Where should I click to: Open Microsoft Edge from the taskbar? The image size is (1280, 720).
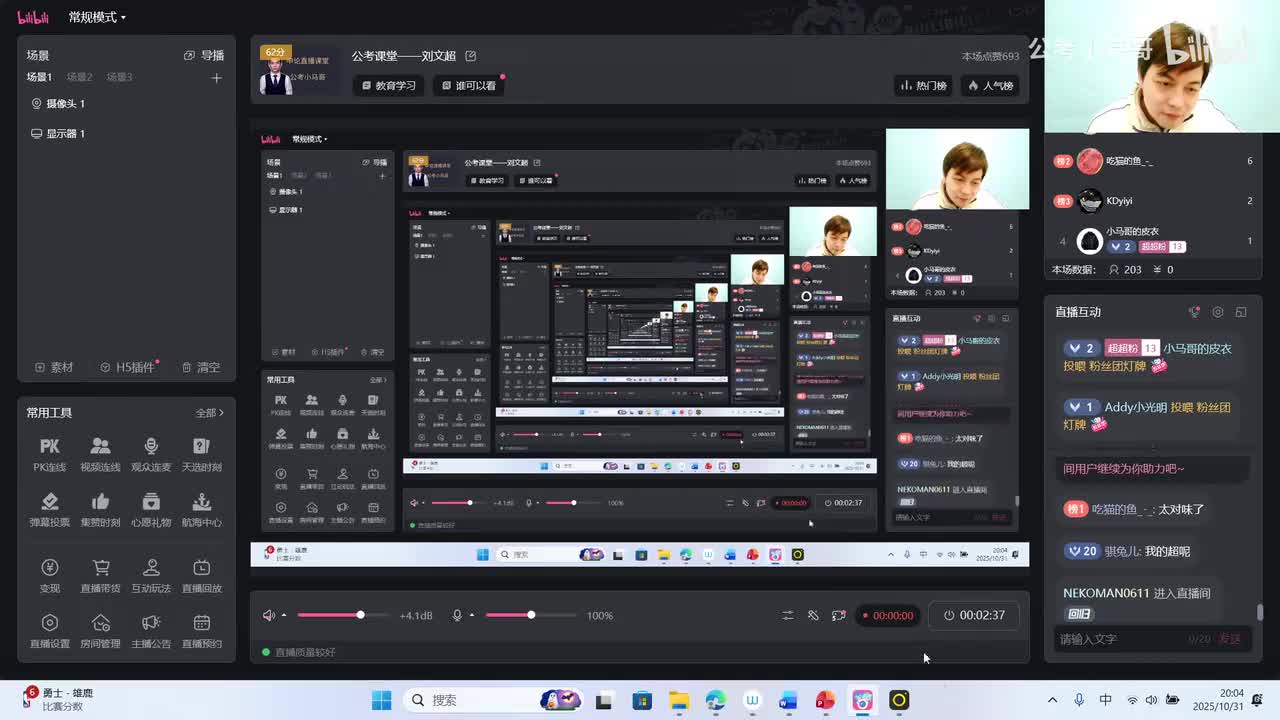[x=715, y=700]
